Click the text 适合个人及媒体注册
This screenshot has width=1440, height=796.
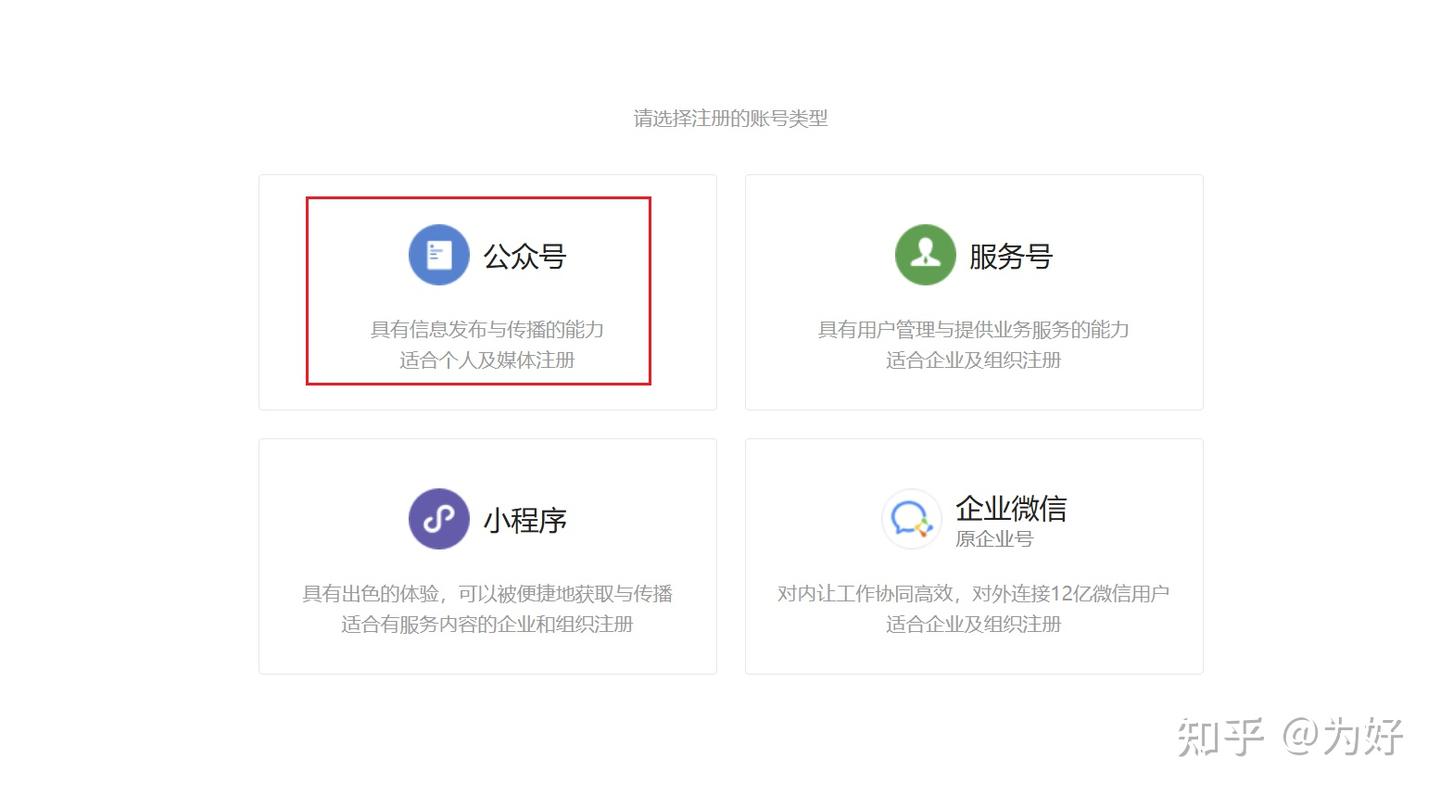pos(487,360)
